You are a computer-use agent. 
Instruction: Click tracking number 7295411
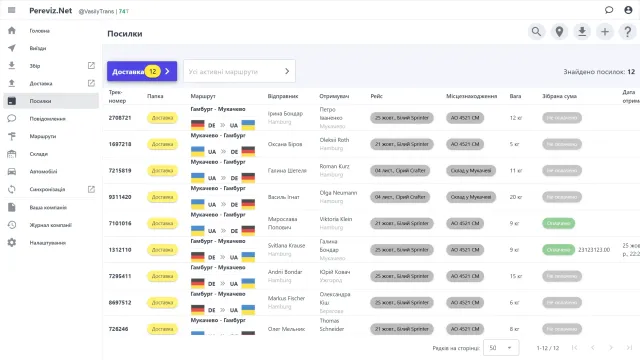(x=120, y=276)
